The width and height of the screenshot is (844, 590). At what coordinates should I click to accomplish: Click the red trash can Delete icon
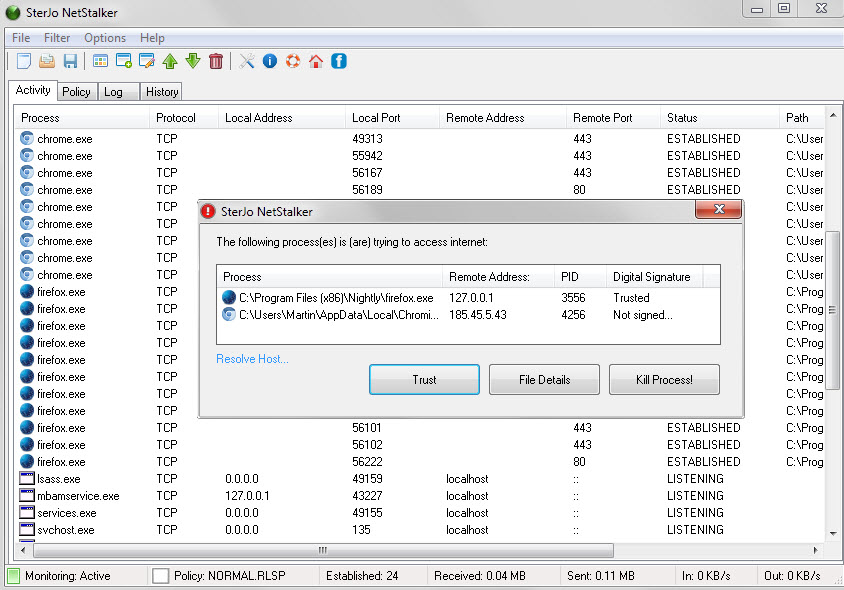[216, 61]
